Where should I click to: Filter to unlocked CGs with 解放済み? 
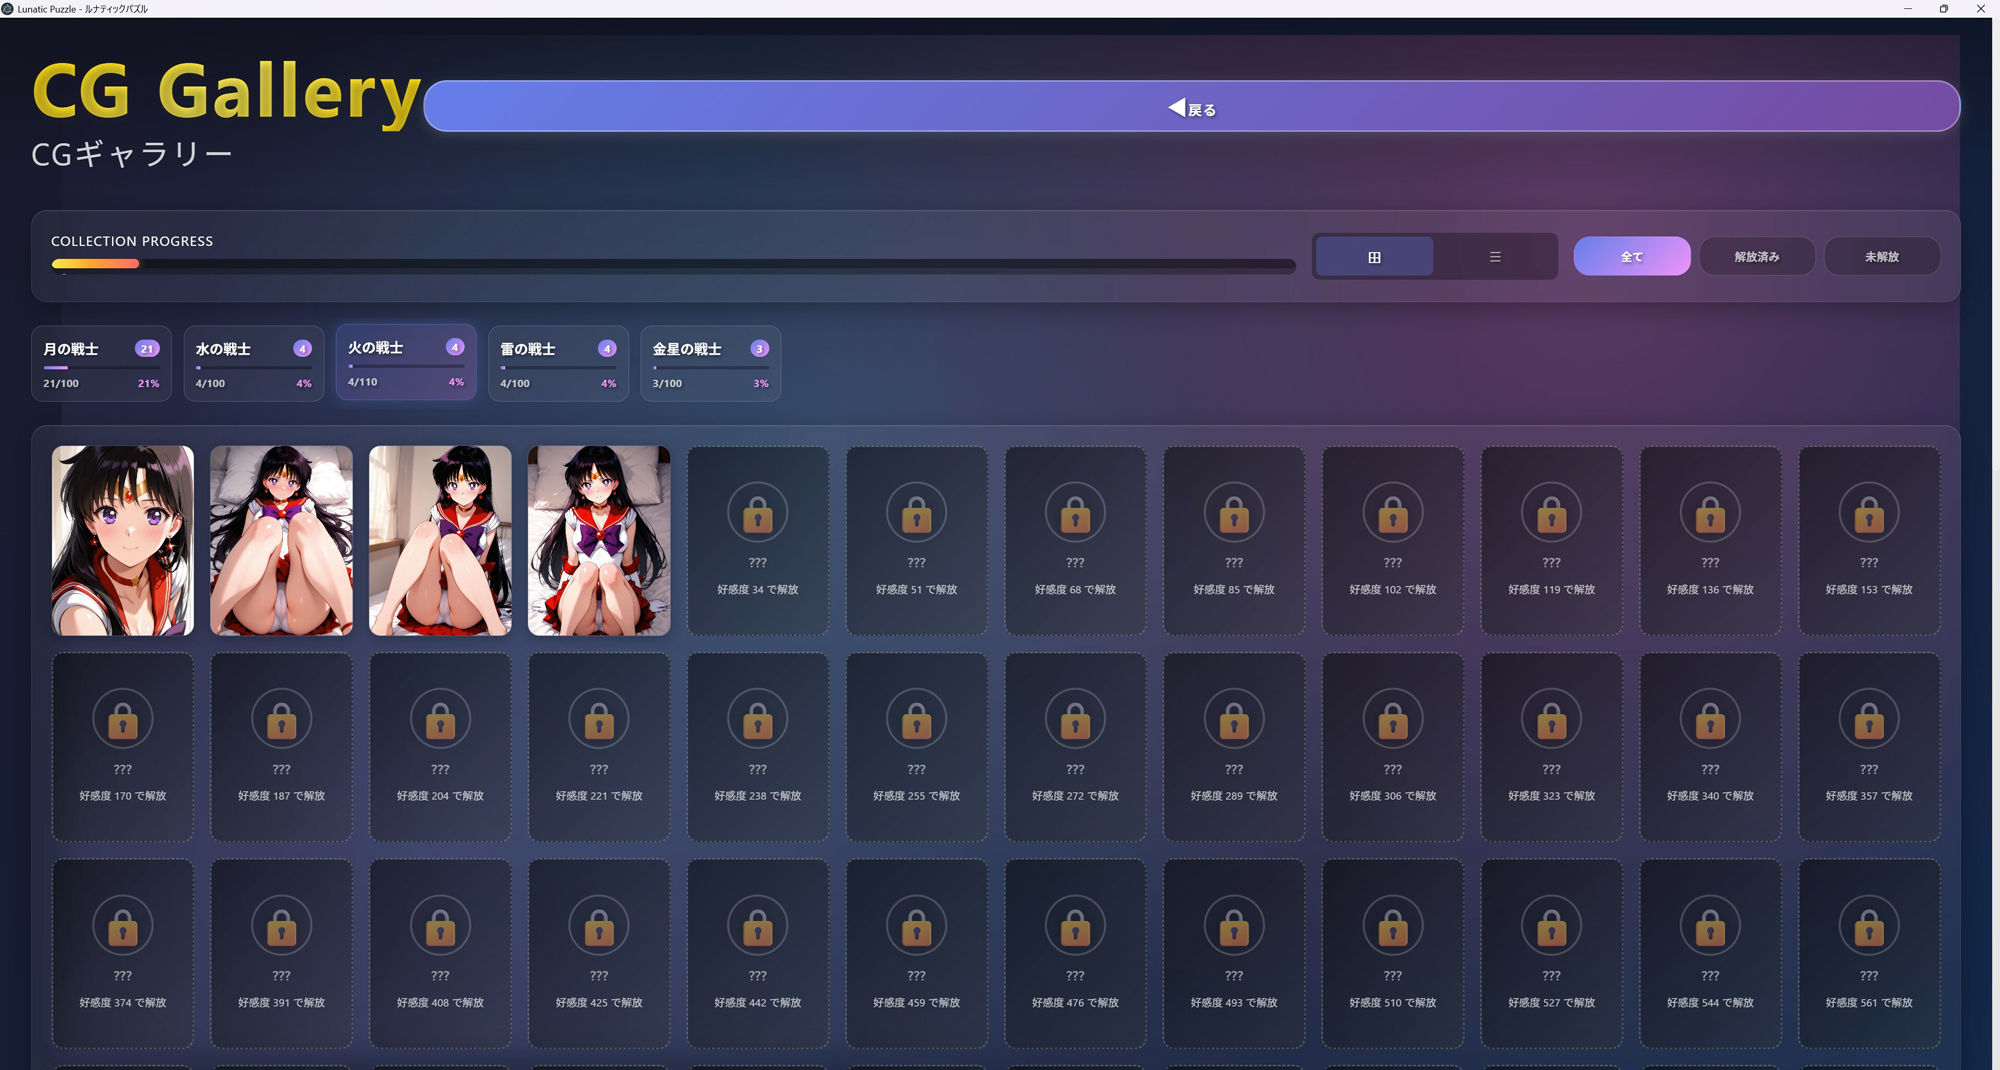point(1756,257)
